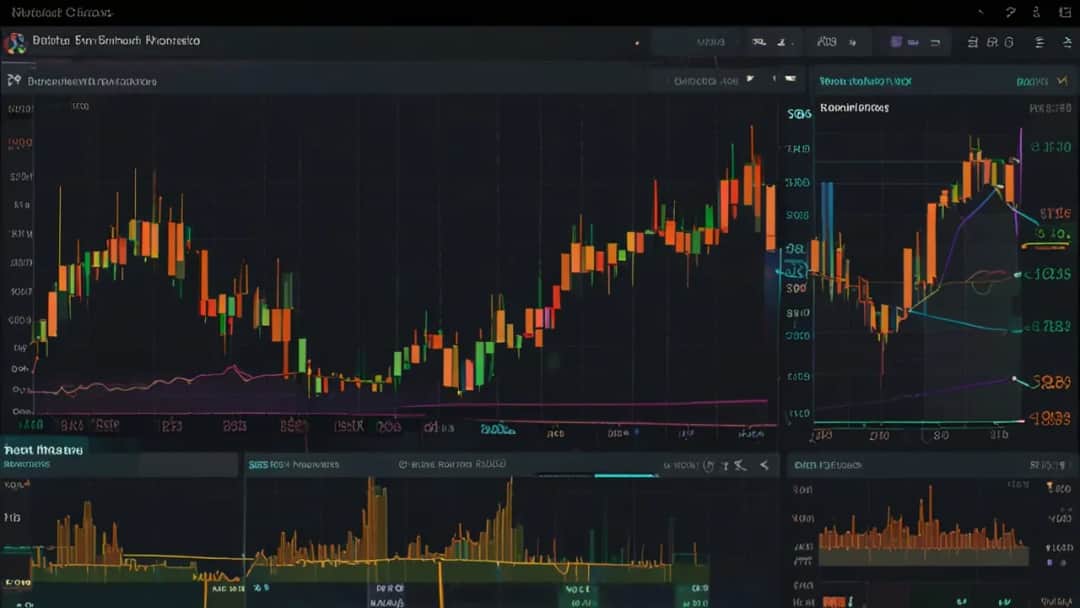Viewport: 1080px width, 608px height.
Task: Click the yellow icon in right panel header
Action: coord(1061,80)
